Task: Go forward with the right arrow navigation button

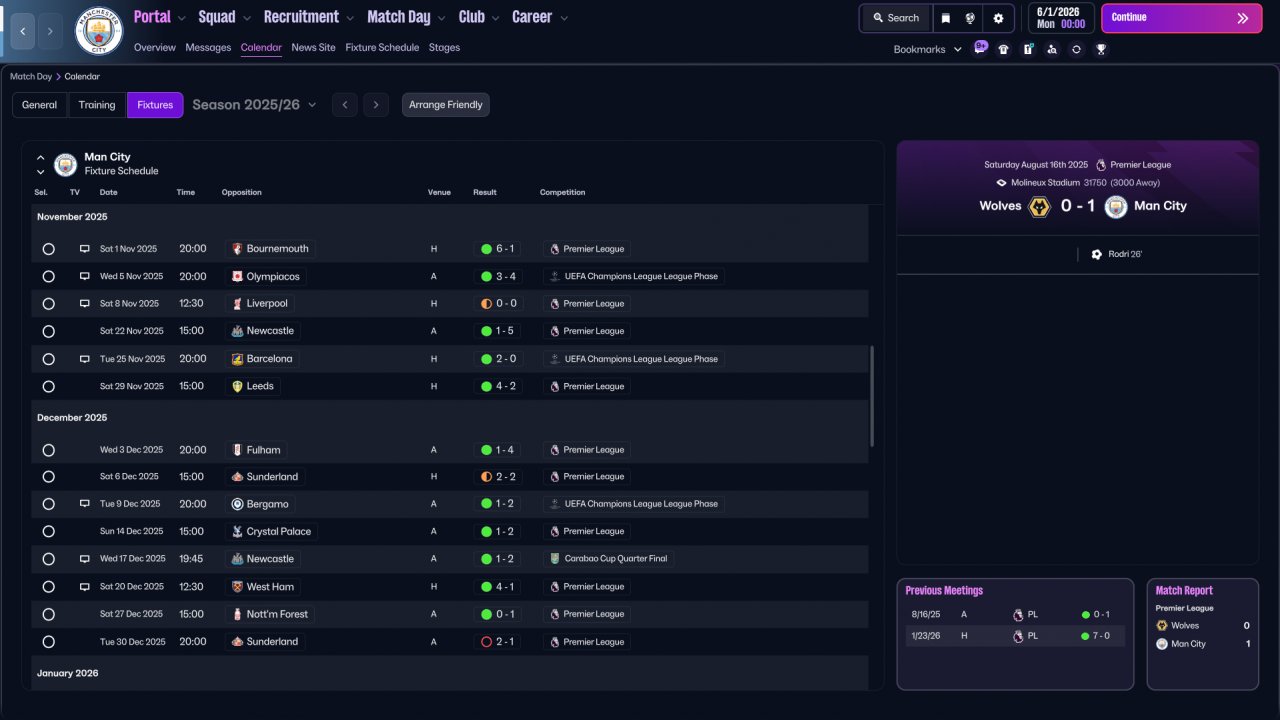Action: coord(51,31)
